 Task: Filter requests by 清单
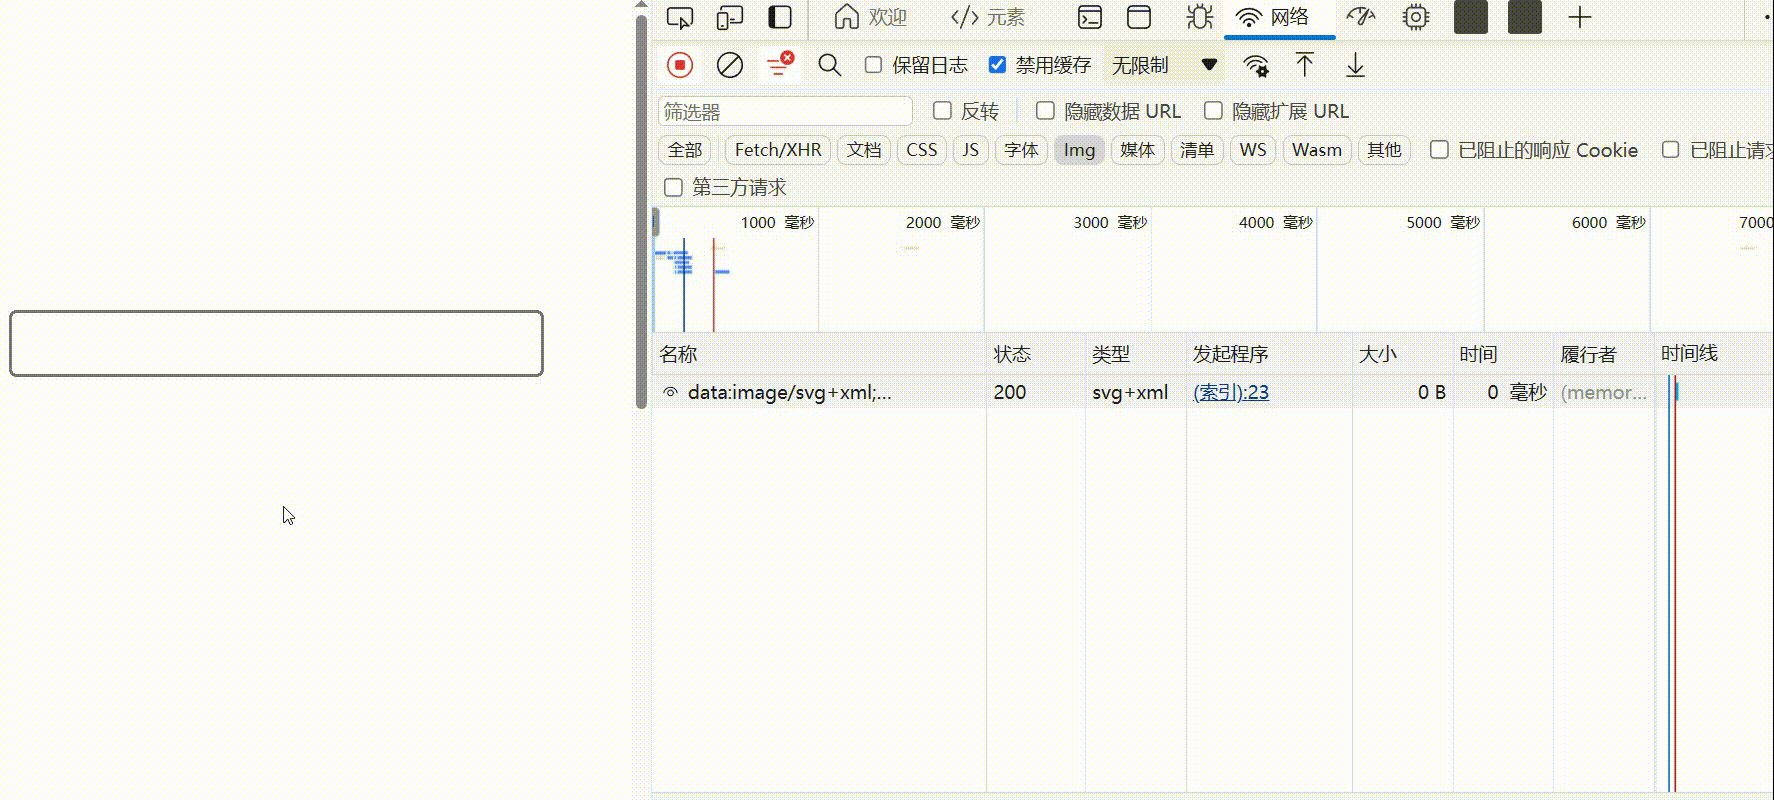1196,150
